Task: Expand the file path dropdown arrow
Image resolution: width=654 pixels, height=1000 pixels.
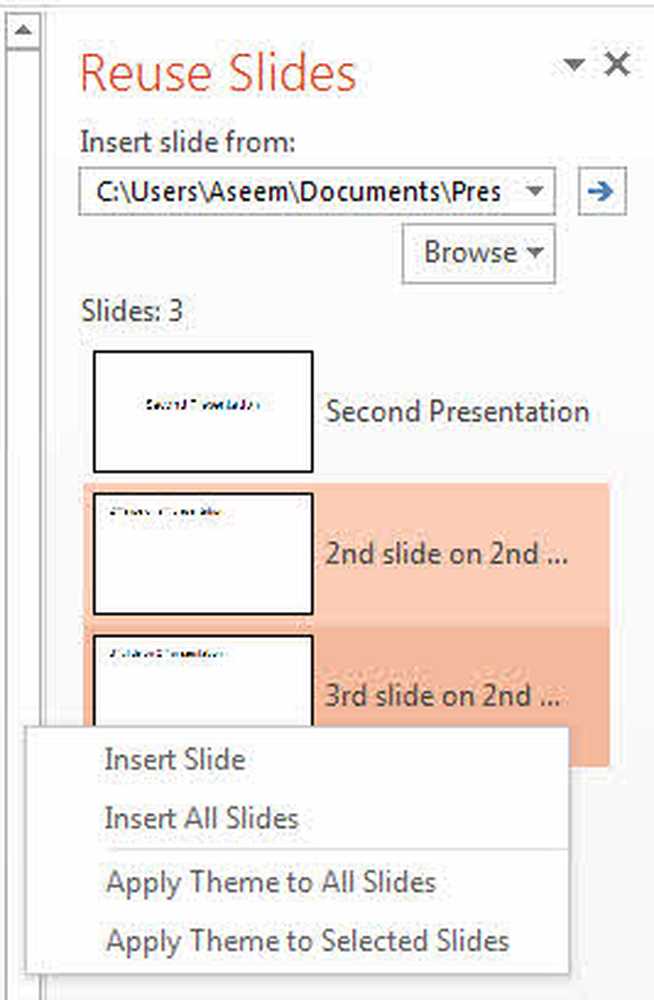Action: 535,191
